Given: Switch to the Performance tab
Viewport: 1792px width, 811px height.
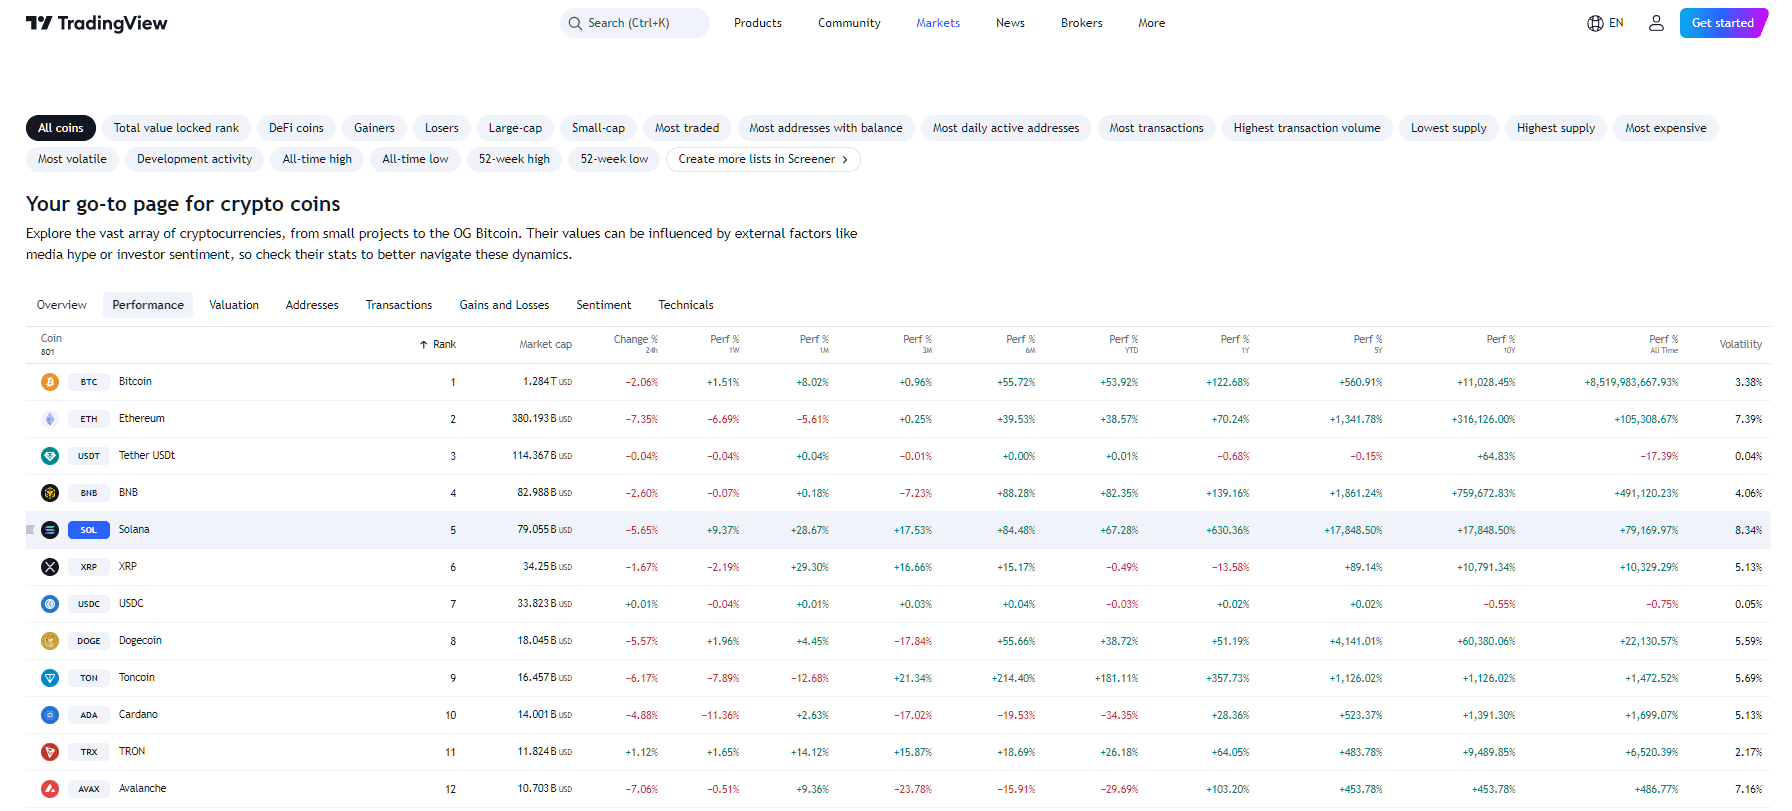Looking at the screenshot, I should click(148, 305).
